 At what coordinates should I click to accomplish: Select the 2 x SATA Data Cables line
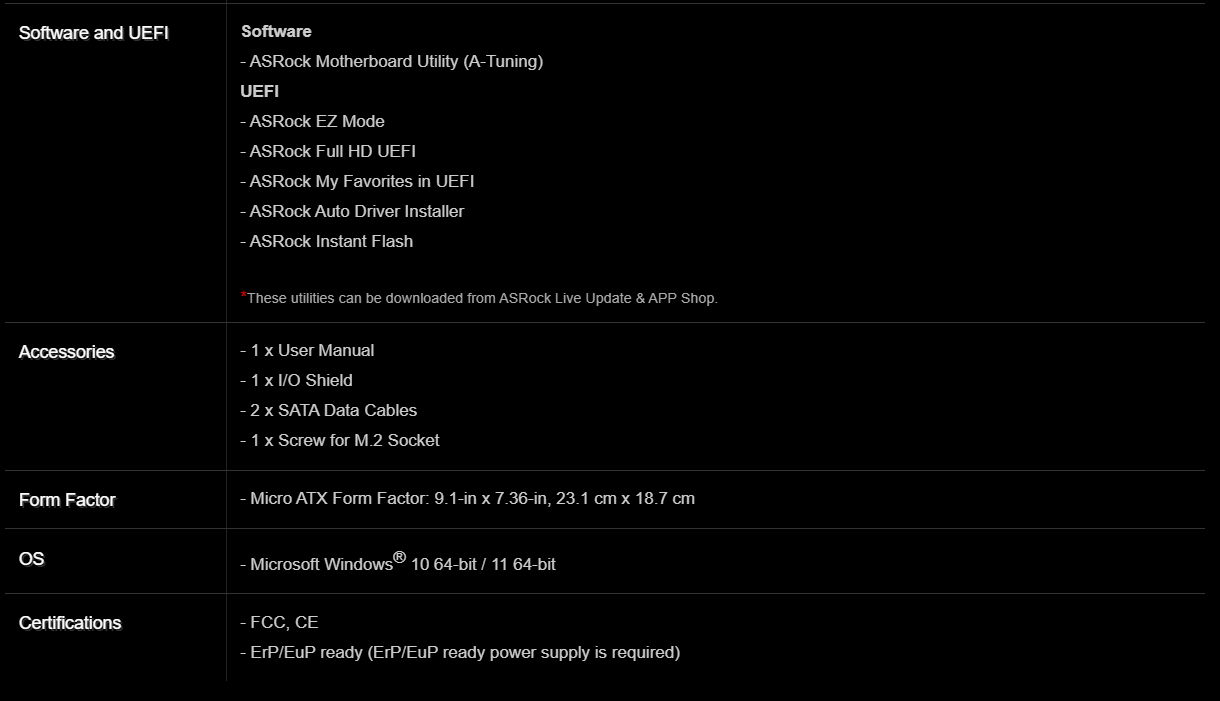point(329,410)
